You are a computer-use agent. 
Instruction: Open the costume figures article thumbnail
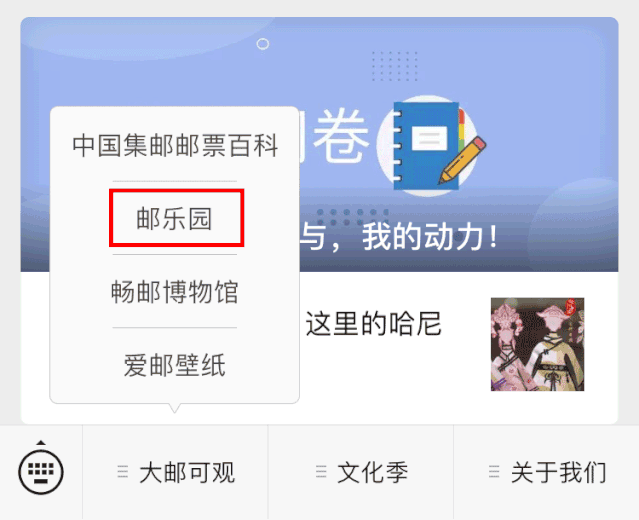[x=537, y=344]
